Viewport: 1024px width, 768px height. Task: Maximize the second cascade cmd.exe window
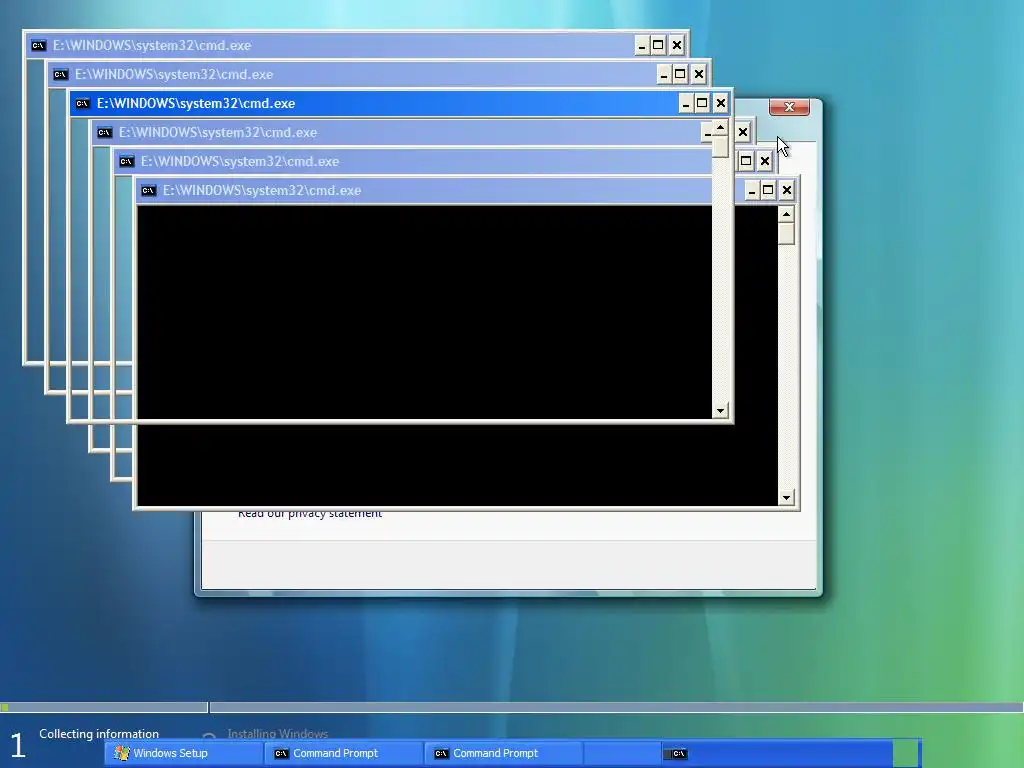point(680,74)
